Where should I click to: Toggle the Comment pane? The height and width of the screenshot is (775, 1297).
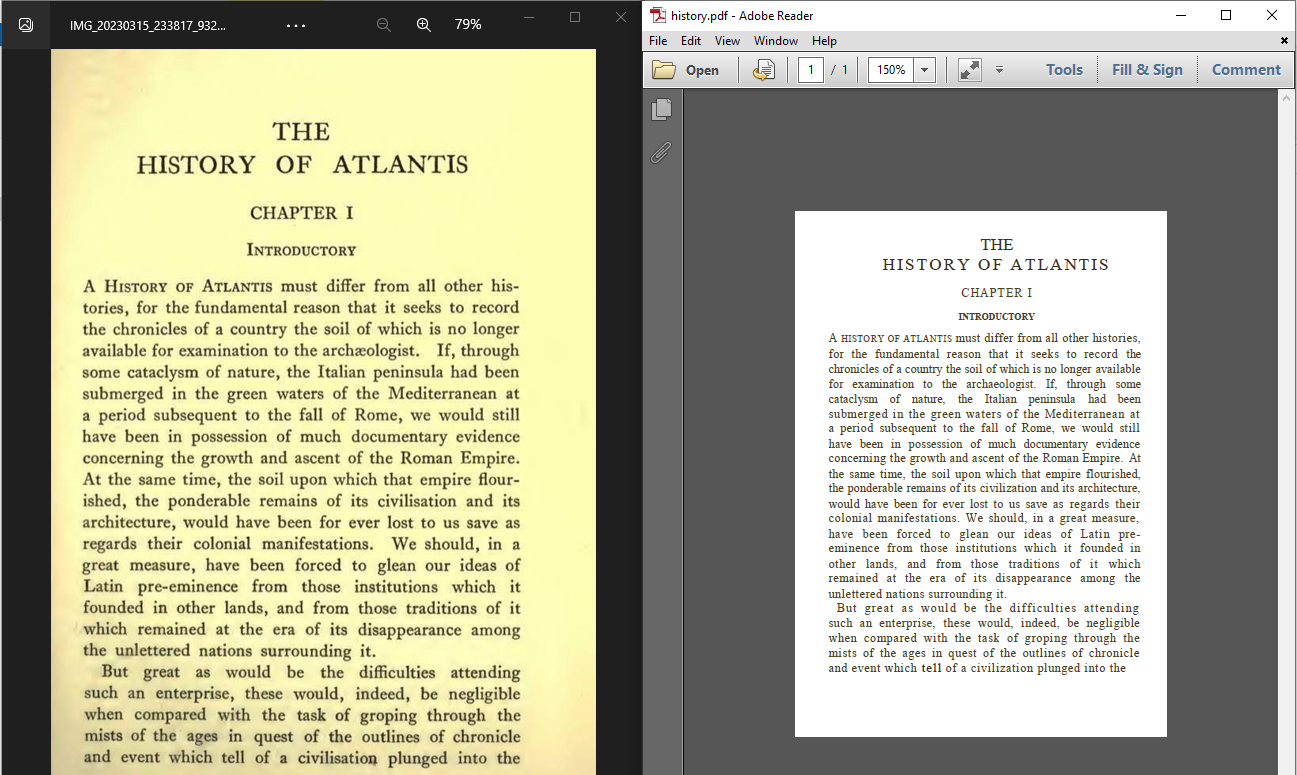coord(1246,70)
